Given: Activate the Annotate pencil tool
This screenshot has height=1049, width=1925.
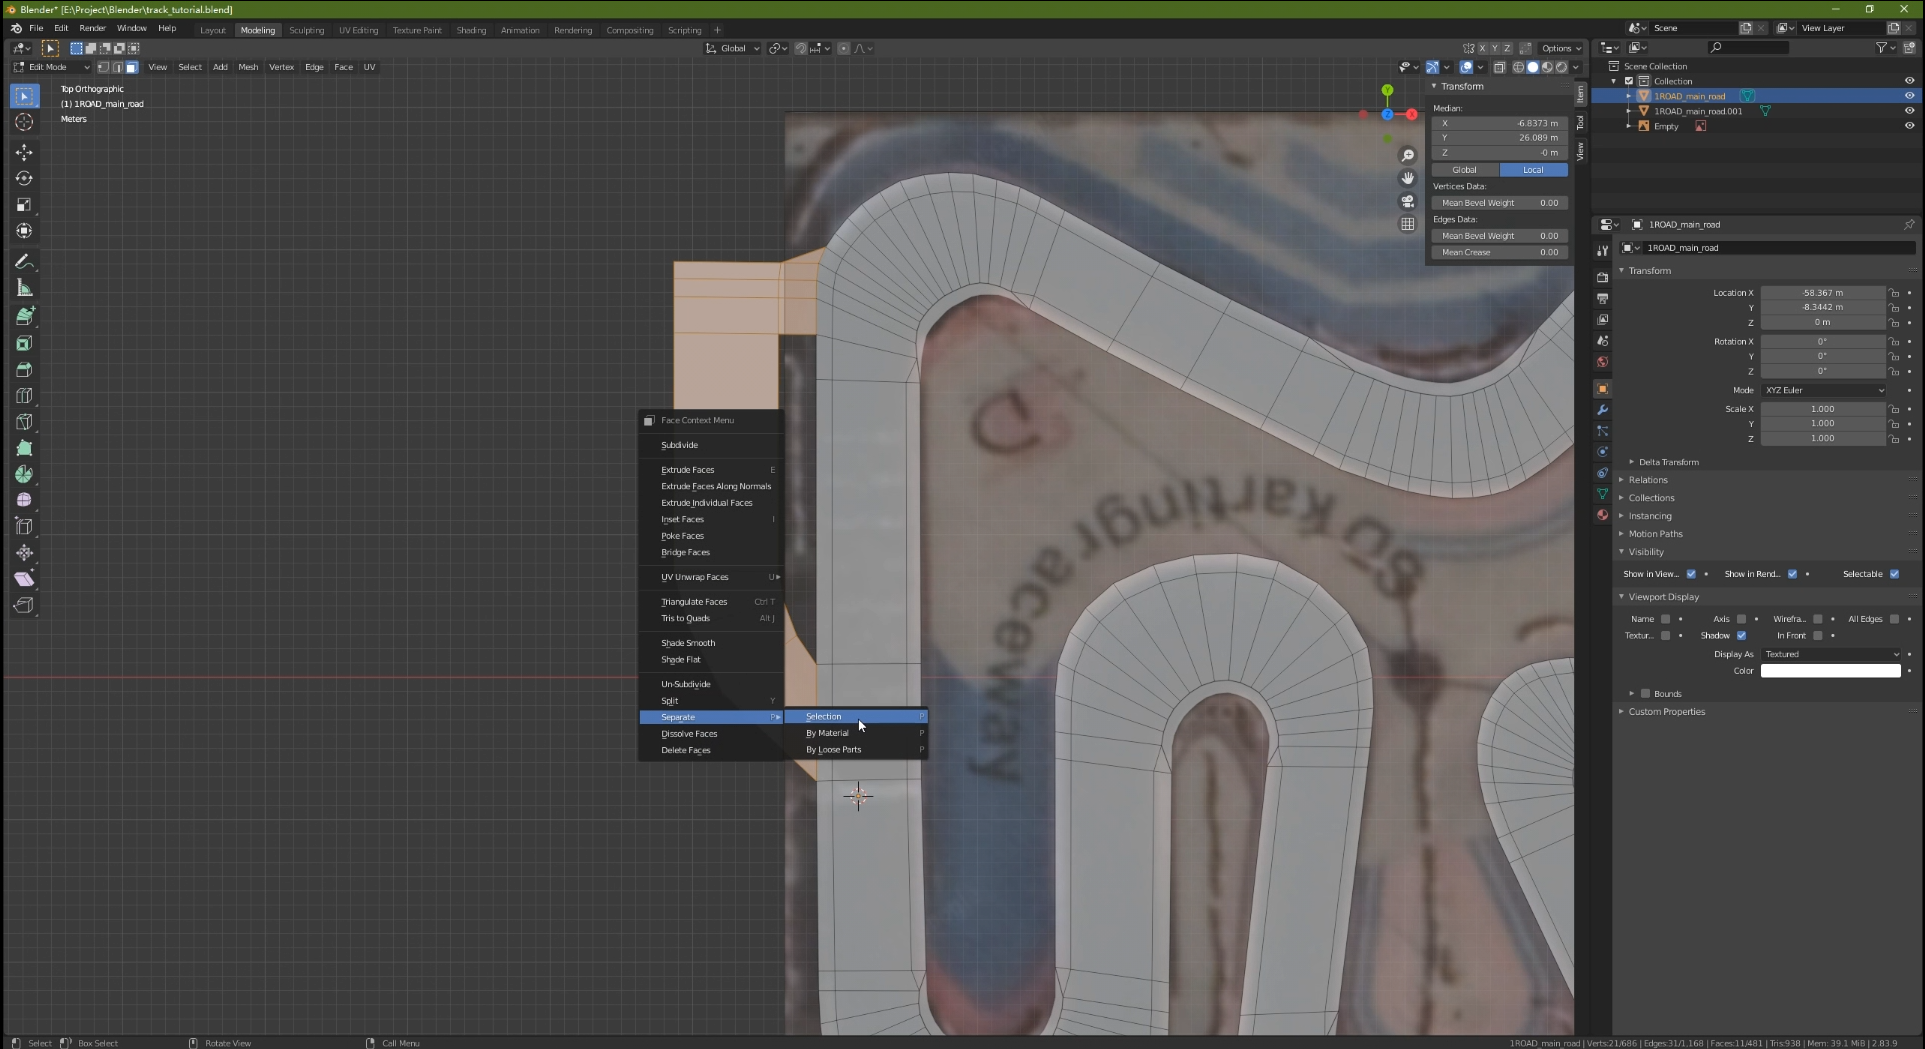Looking at the screenshot, I should coord(24,262).
